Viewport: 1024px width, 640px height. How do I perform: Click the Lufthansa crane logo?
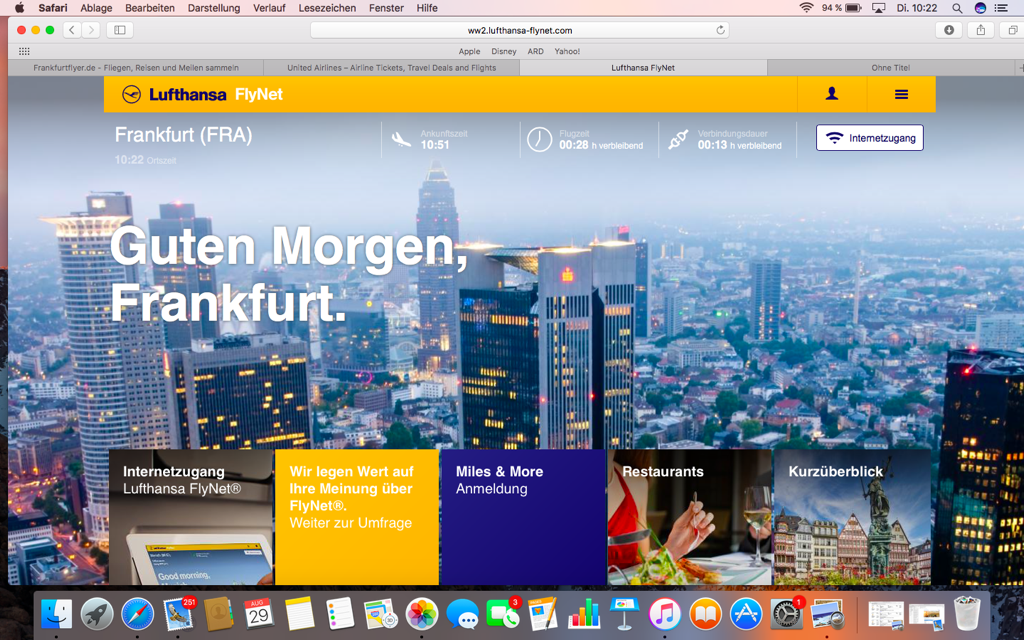[x=132, y=94]
